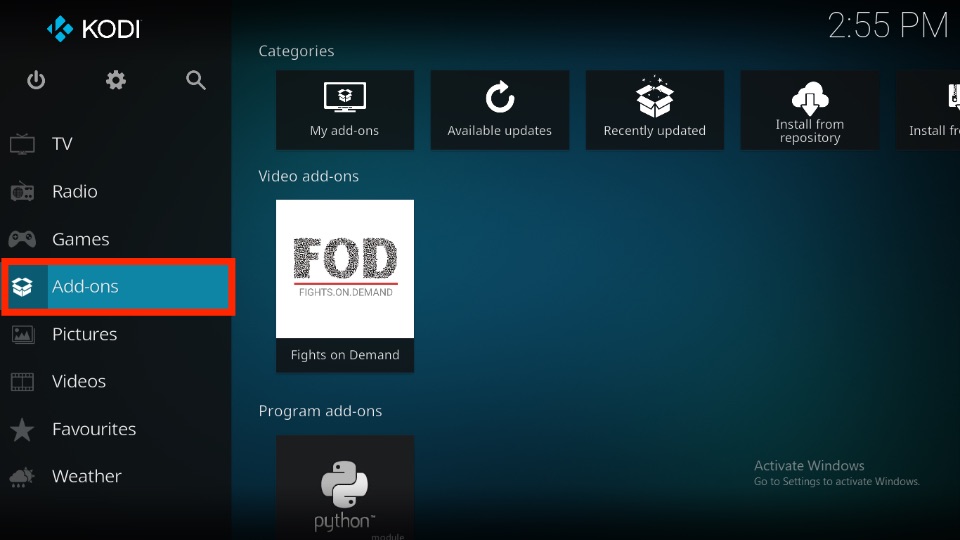Open the Python module program add-on
The height and width of the screenshot is (540, 960).
345,487
